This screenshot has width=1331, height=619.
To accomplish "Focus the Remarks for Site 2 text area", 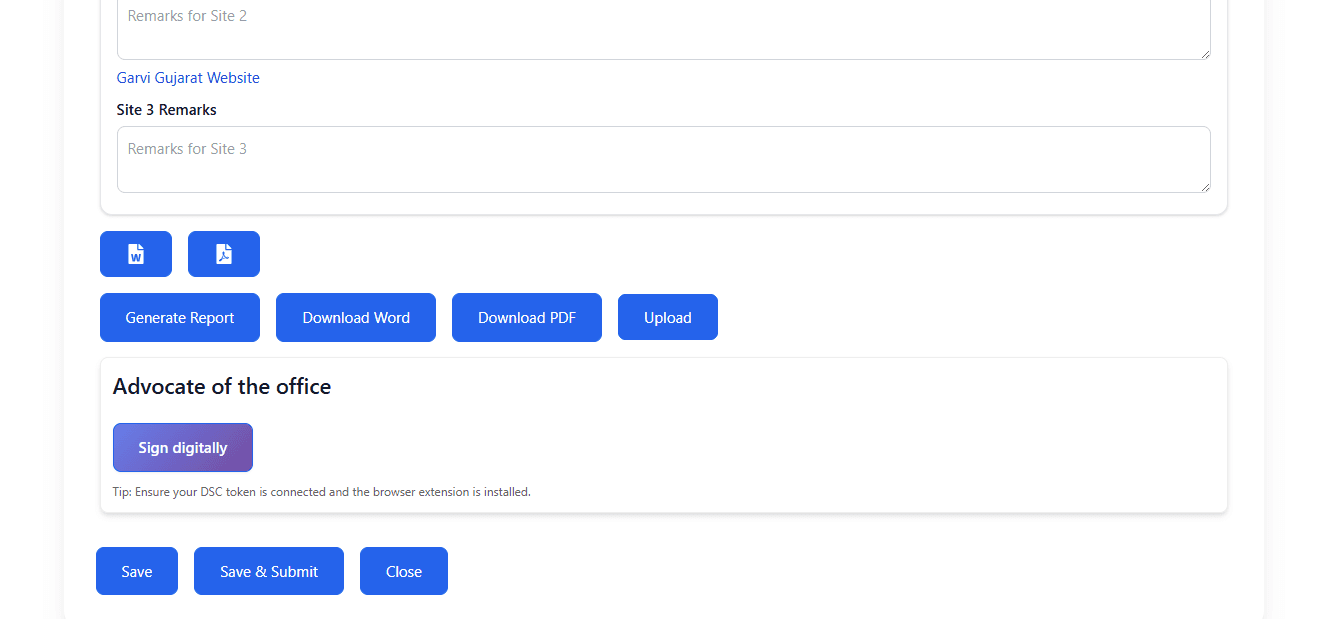I will [x=663, y=25].
